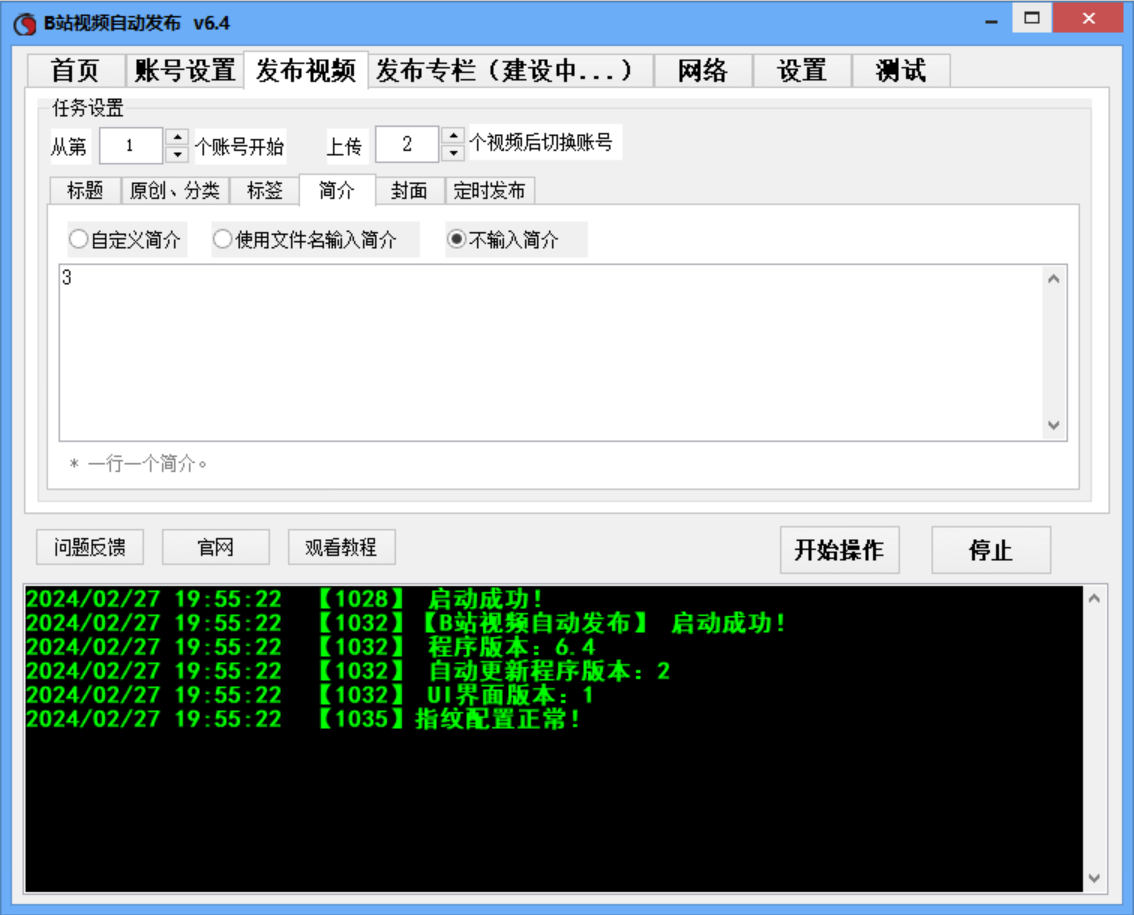Click the starting account number field

tap(131, 146)
